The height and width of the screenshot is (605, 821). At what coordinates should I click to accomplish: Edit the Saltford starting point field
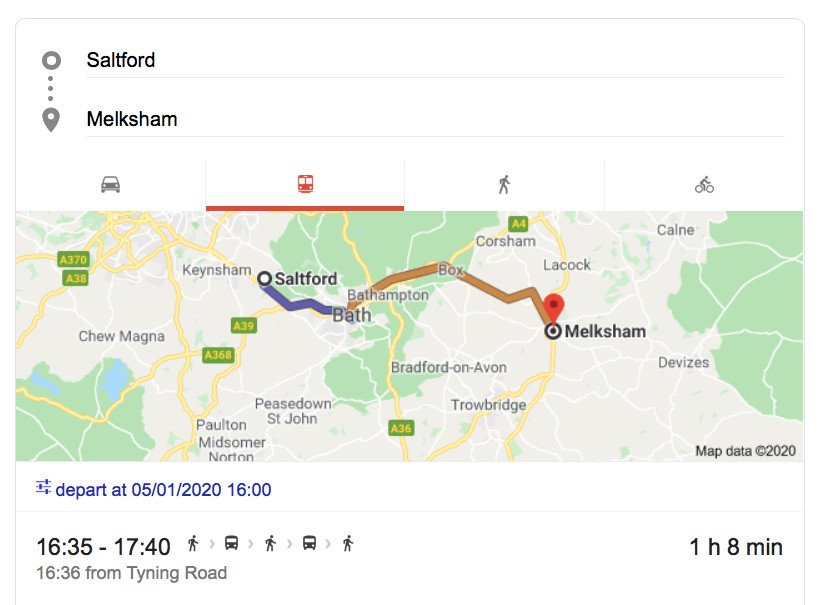click(435, 60)
